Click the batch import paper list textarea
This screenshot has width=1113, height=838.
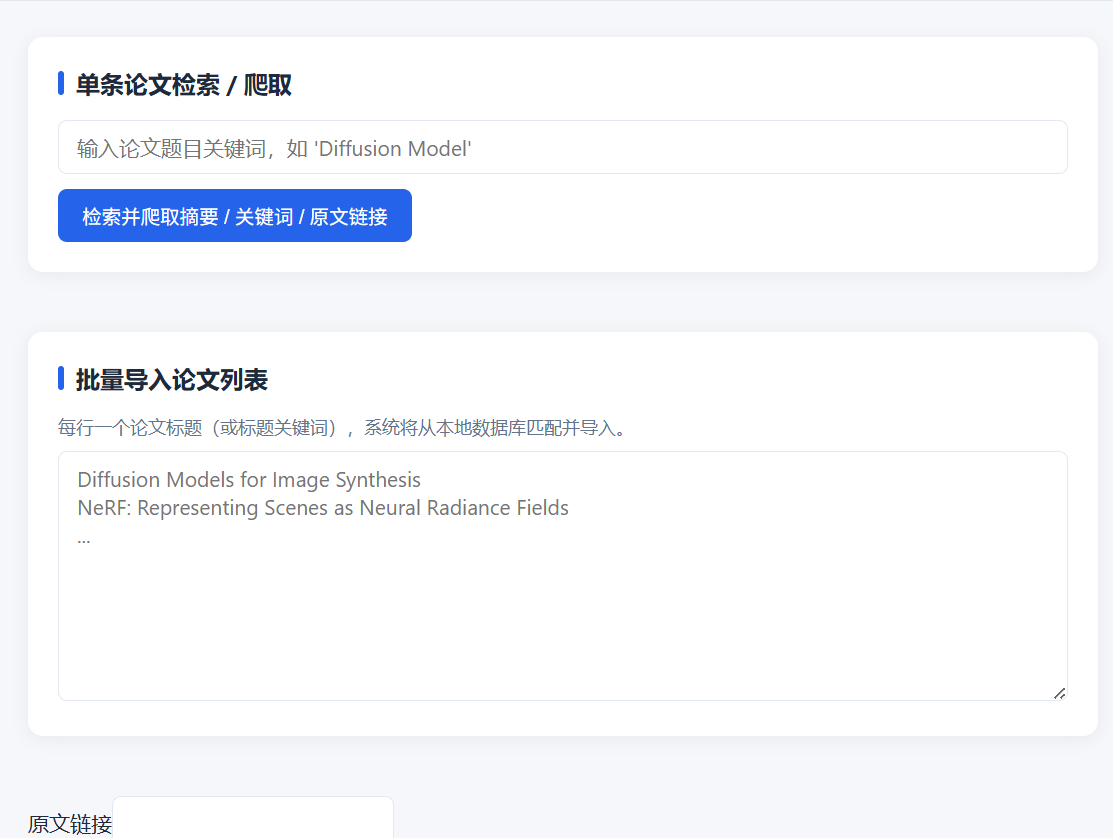562,576
